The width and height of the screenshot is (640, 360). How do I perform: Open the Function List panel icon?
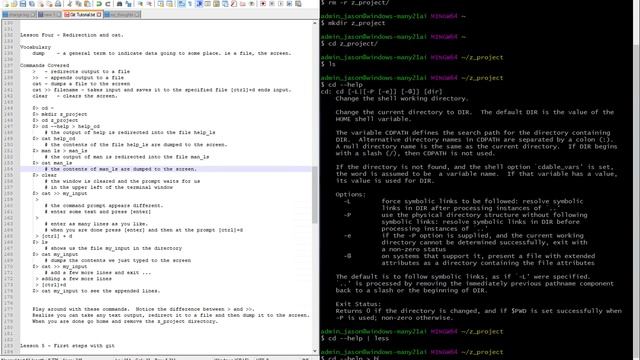pyautogui.click(x=233, y=4)
